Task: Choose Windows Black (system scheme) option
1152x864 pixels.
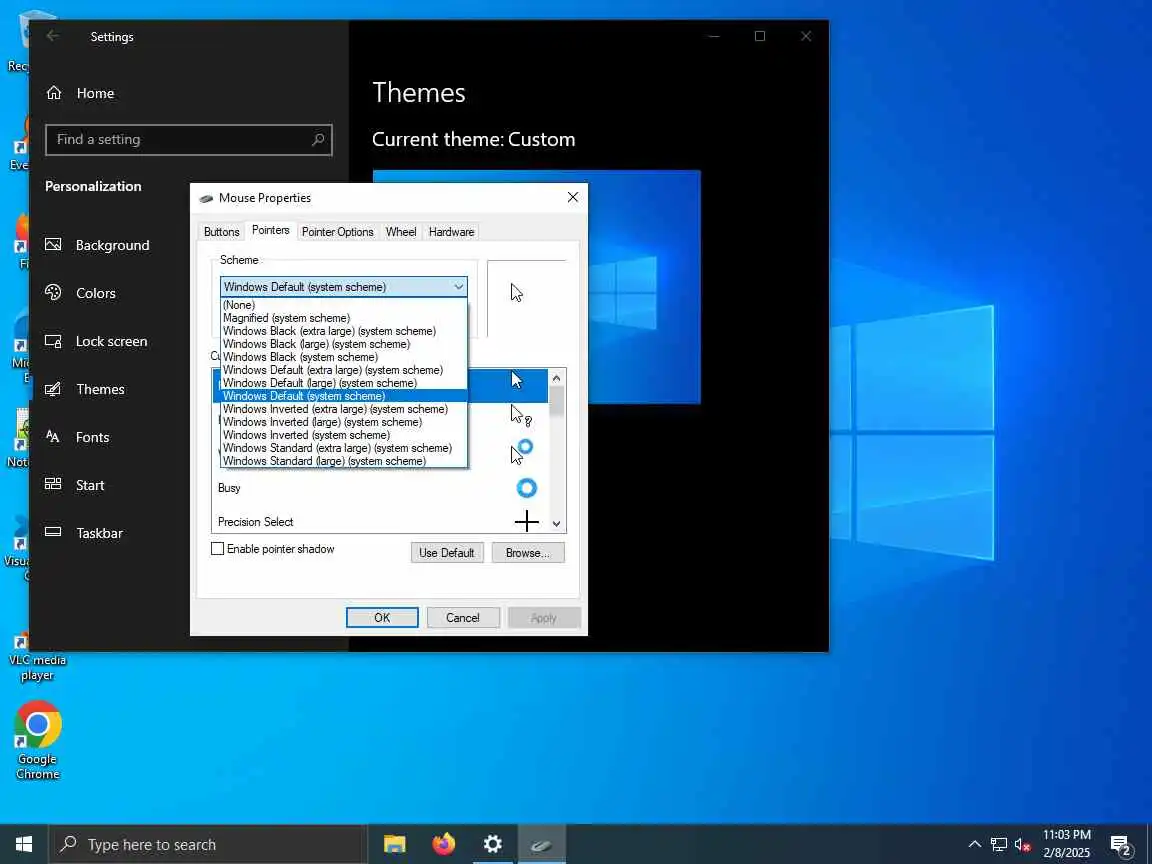Action: coord(344,357)
